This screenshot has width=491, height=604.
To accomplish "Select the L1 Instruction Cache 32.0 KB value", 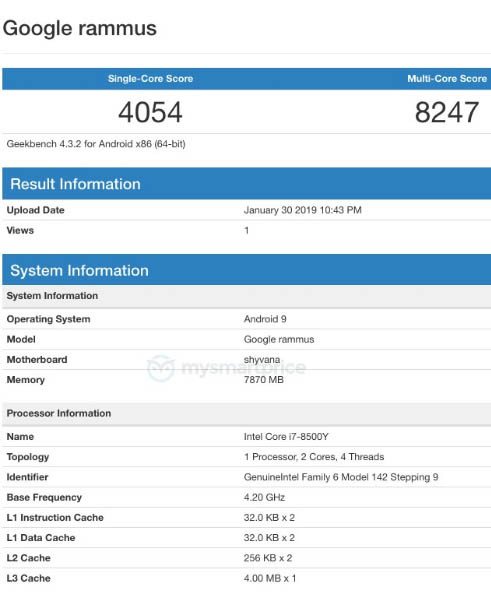I will (x=269, y=518).
